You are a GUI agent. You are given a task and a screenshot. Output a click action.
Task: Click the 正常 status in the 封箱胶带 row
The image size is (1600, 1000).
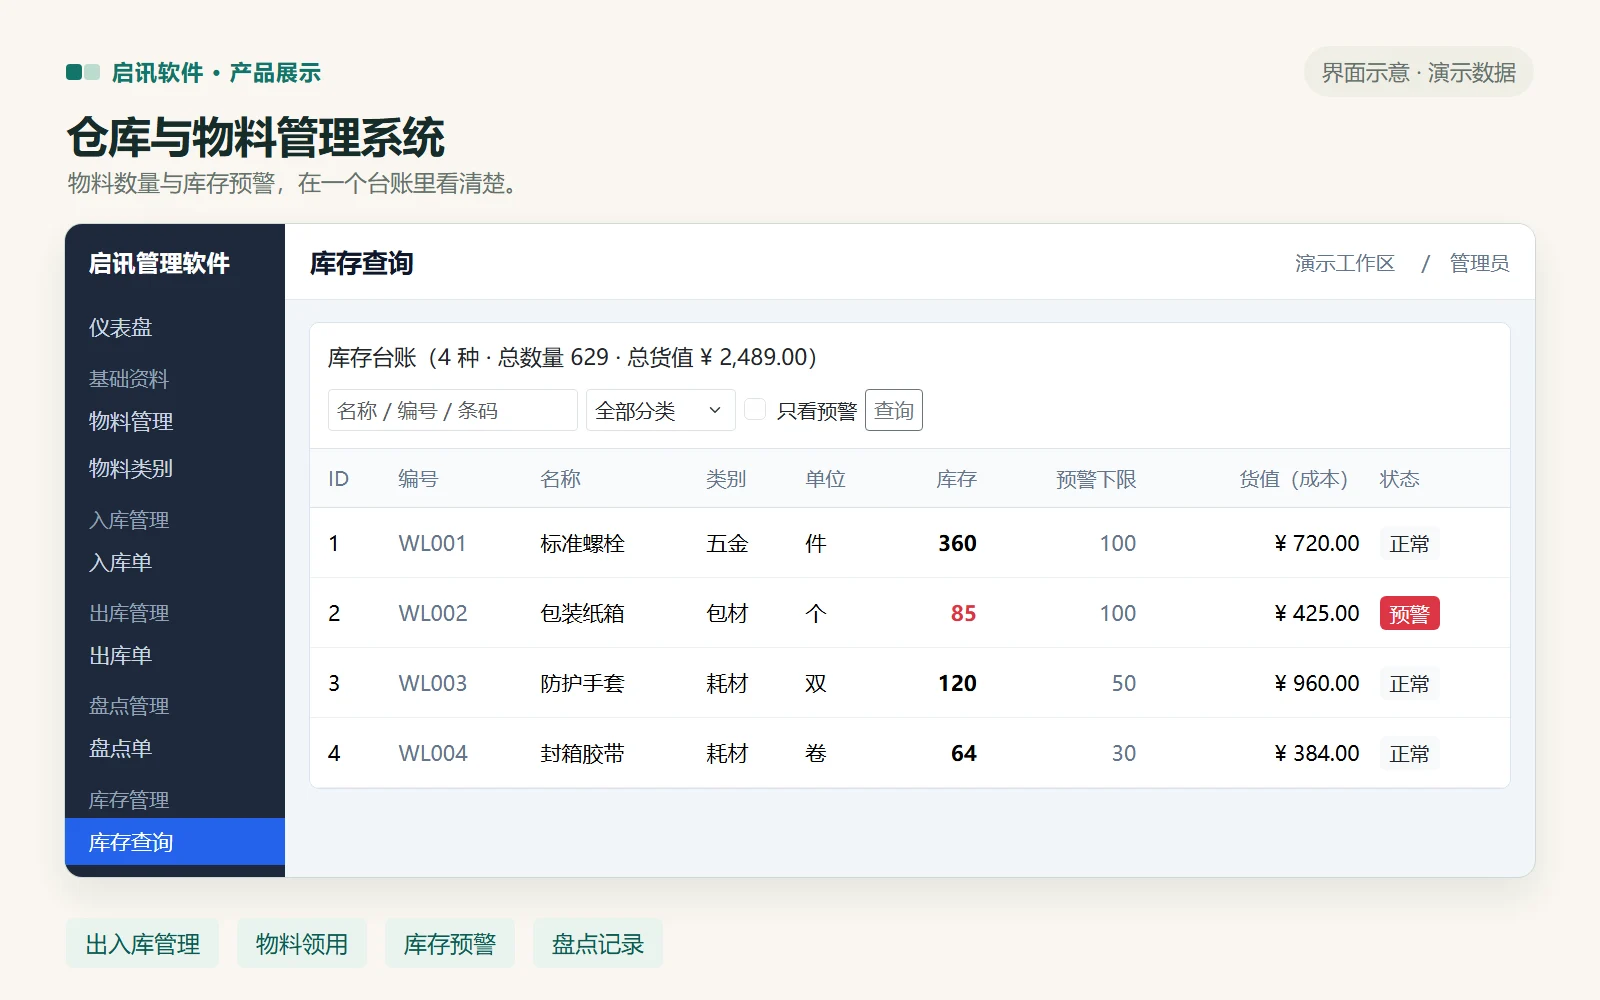point(1410,754)
